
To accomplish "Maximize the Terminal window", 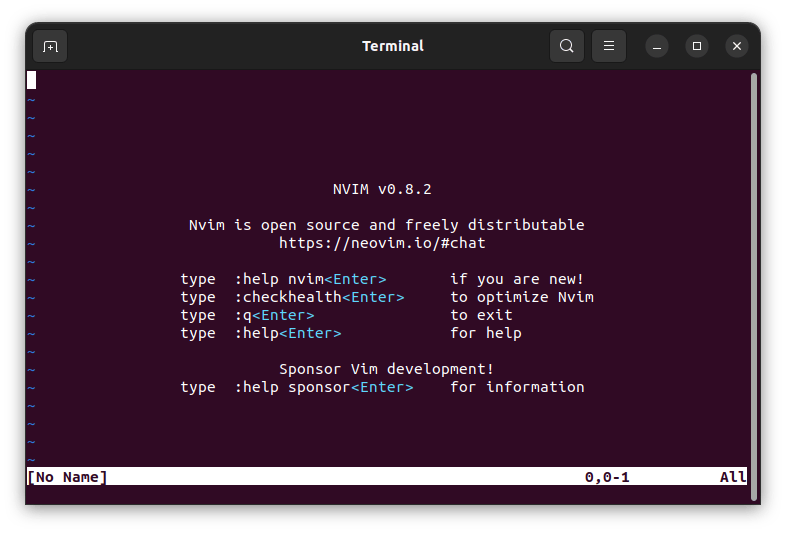I will (x=697, y=46).
